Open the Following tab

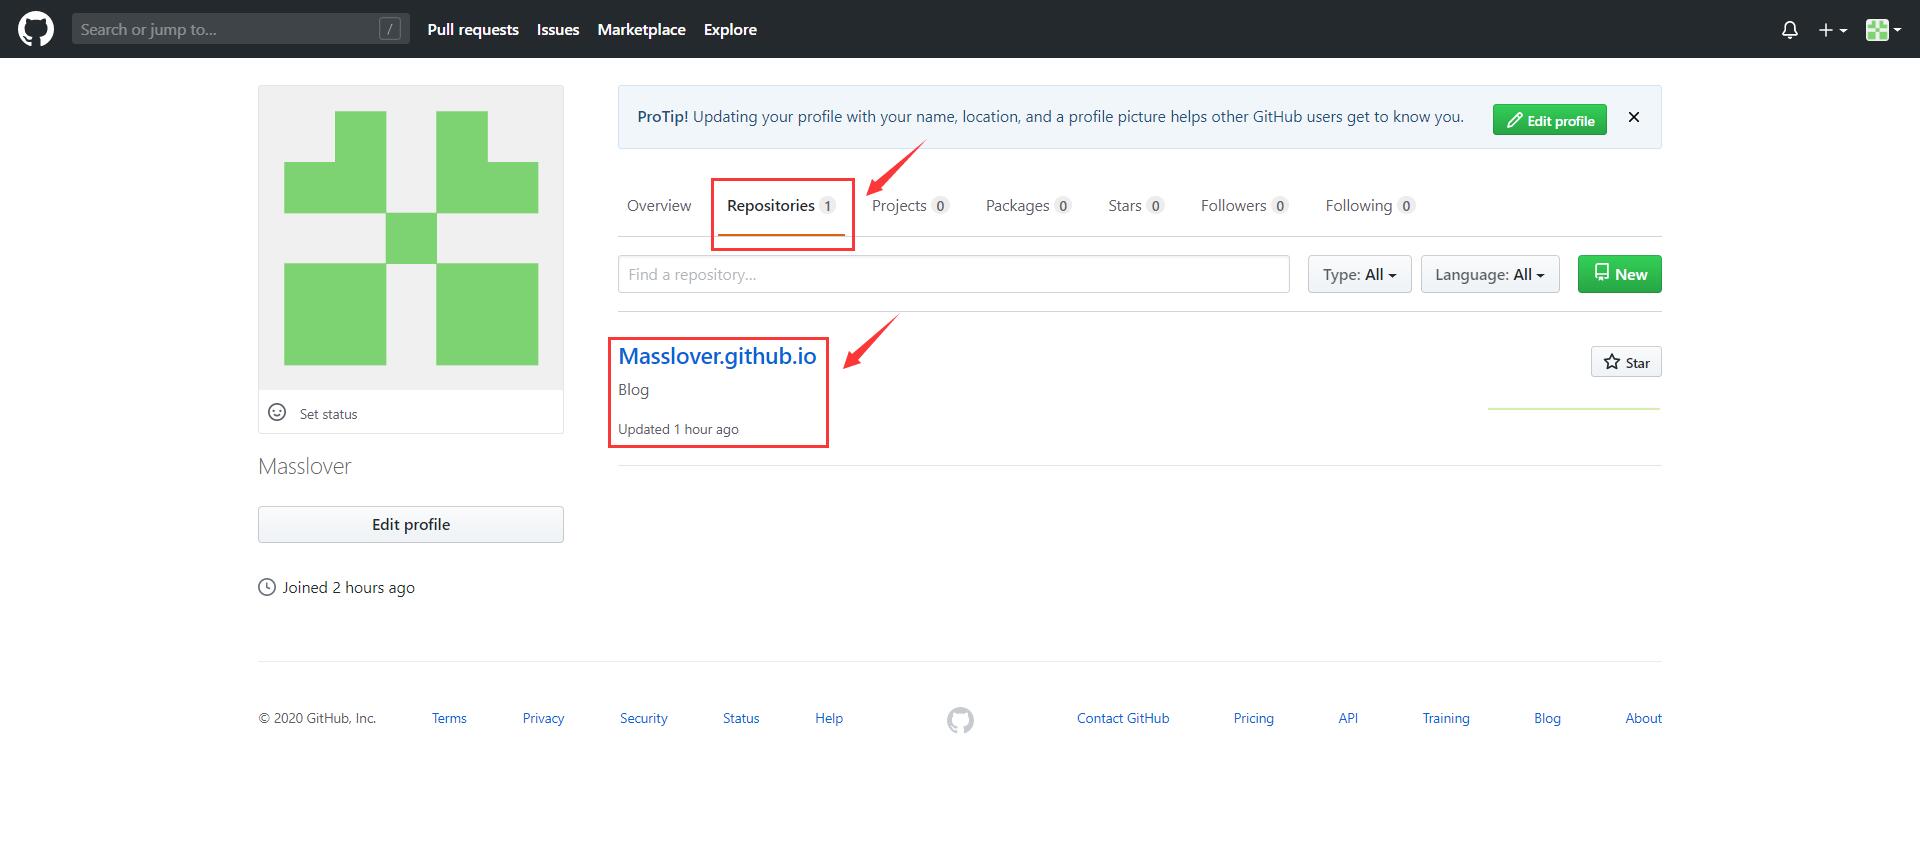1369,206
